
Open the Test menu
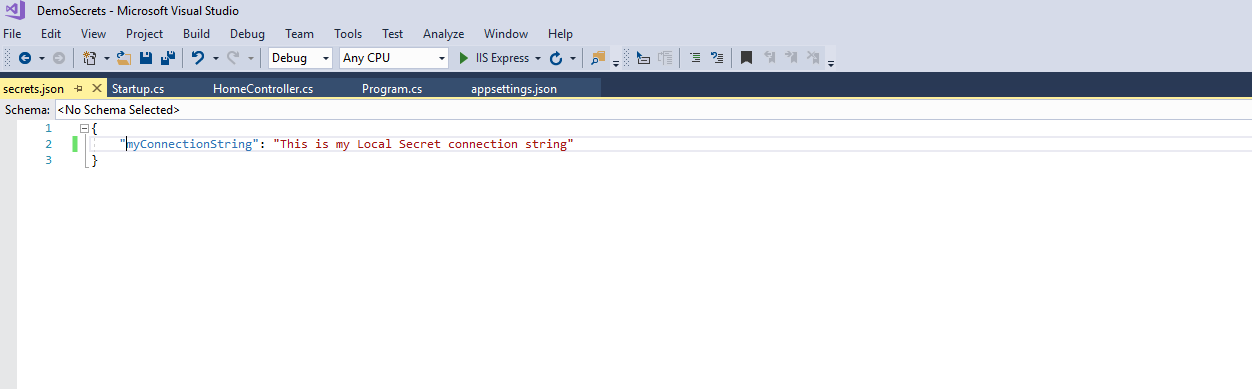click(392, 33)
